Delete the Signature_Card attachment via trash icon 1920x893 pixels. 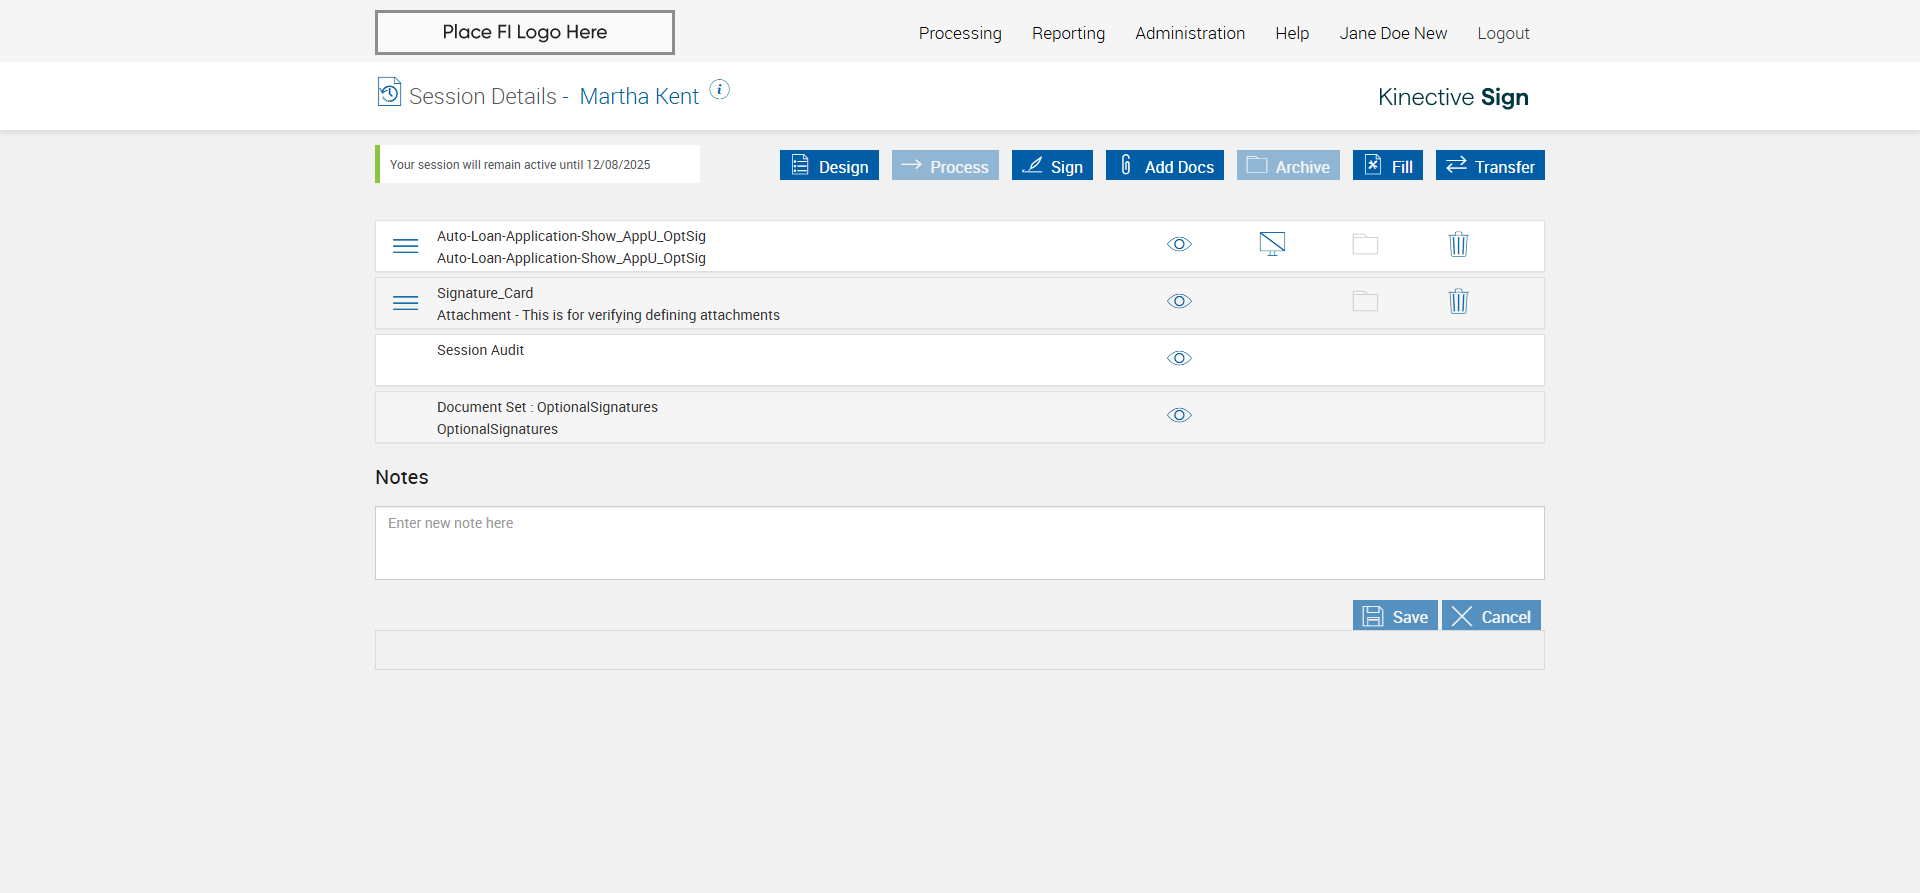[1458, 301]
